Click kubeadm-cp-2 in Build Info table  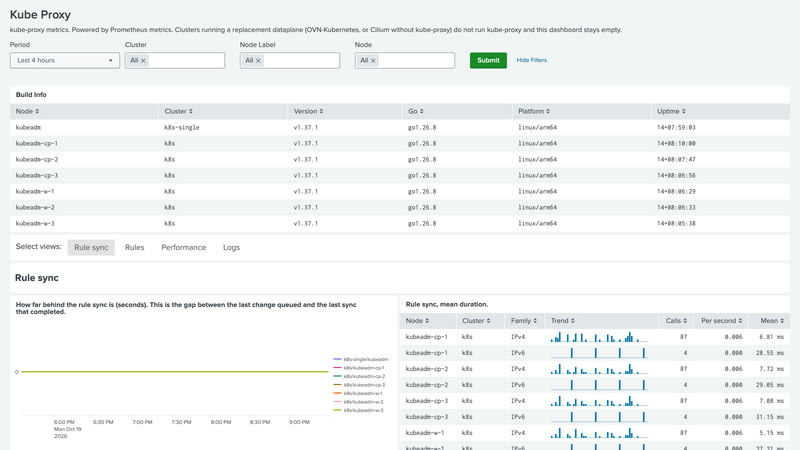37,159
